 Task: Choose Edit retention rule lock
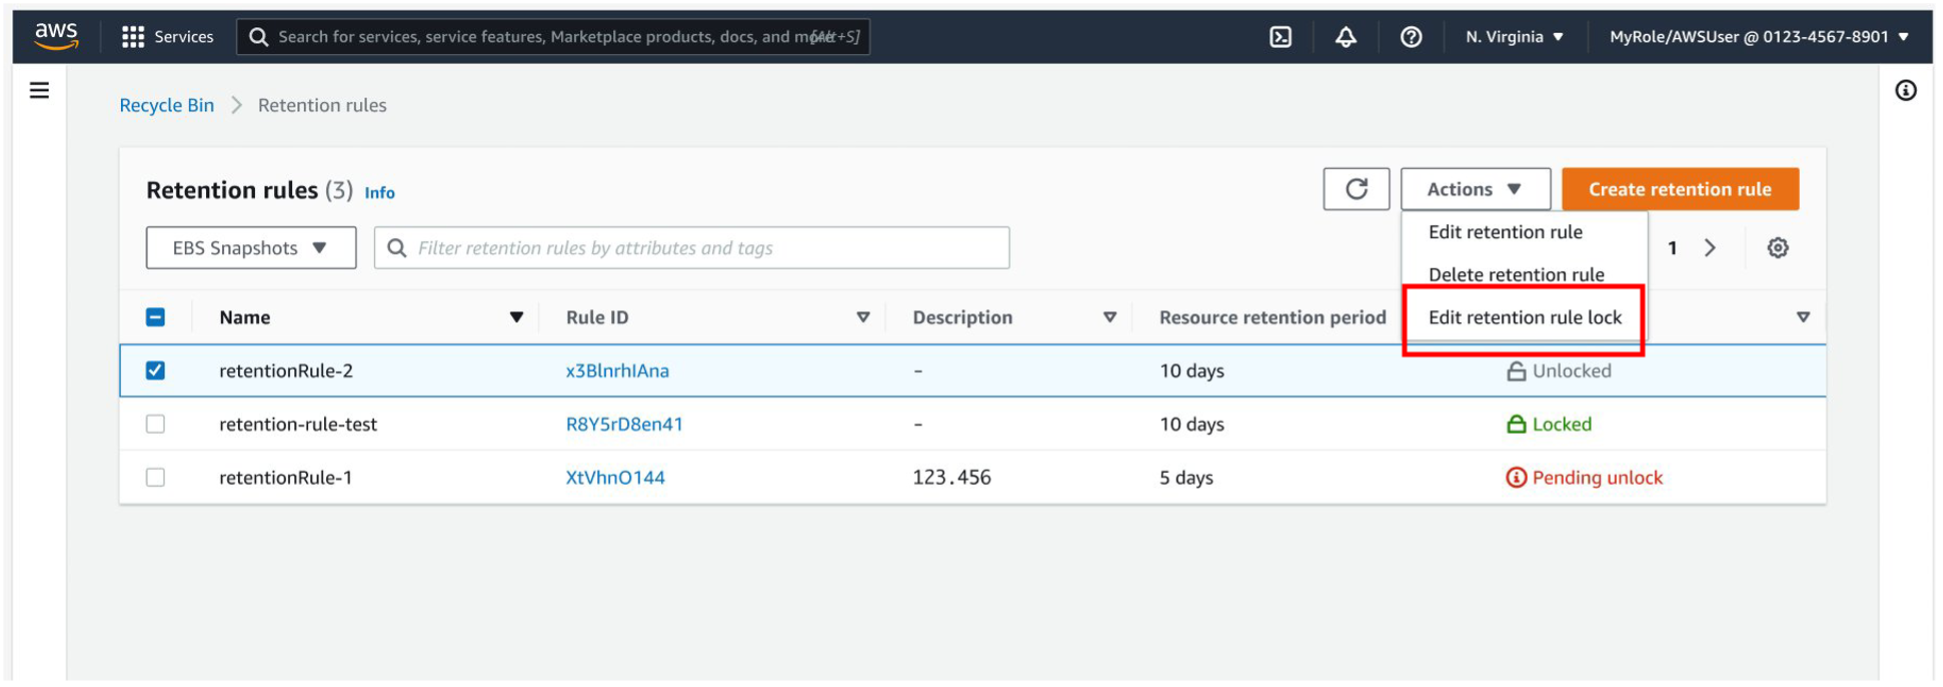point(1524,318)
